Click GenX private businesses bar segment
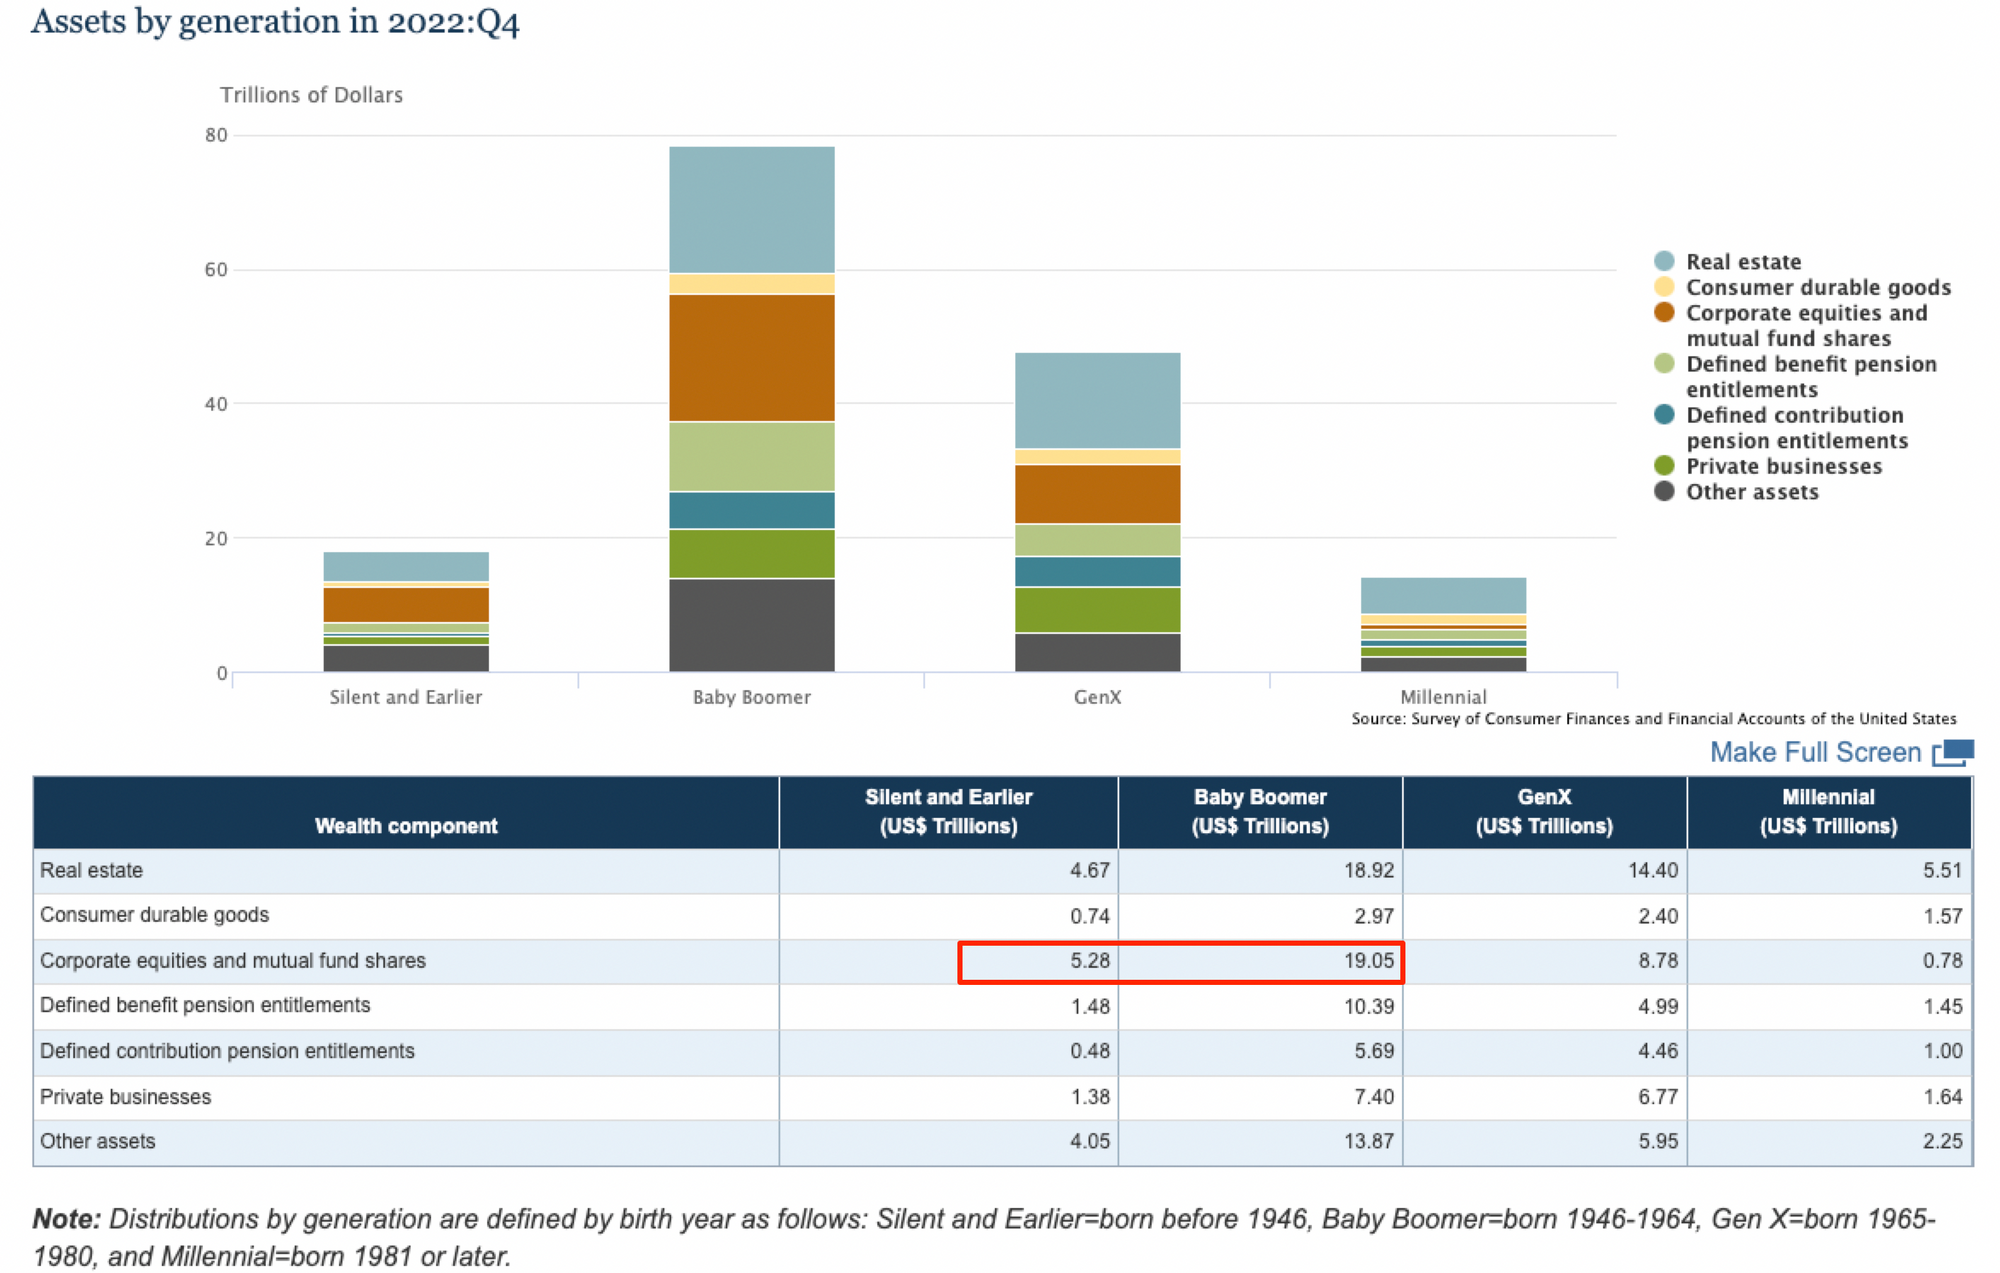The image size is (2000, 1273). pos(1097,609)
